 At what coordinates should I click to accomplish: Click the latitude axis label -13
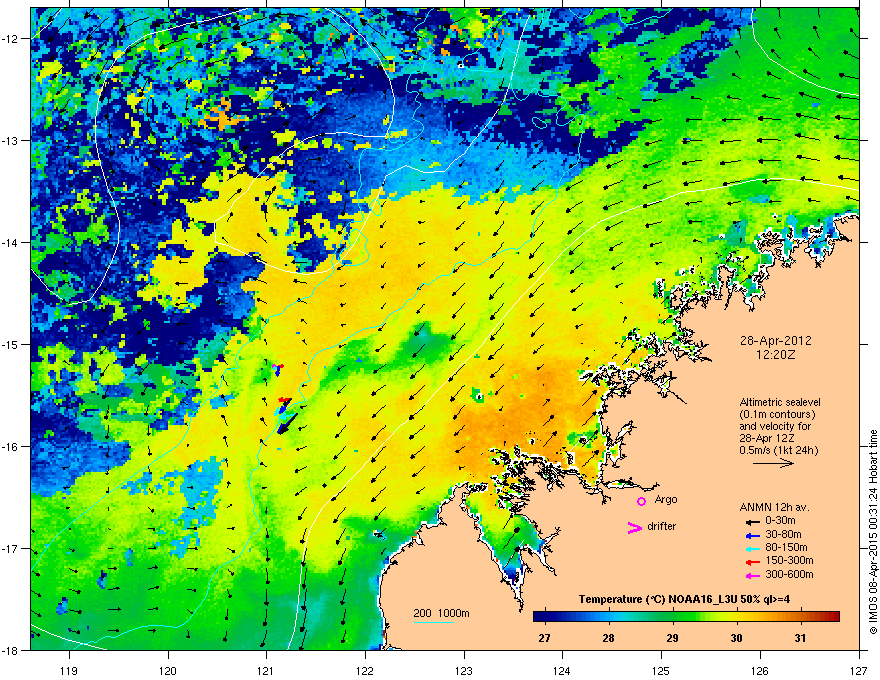[x=12, y=140]
